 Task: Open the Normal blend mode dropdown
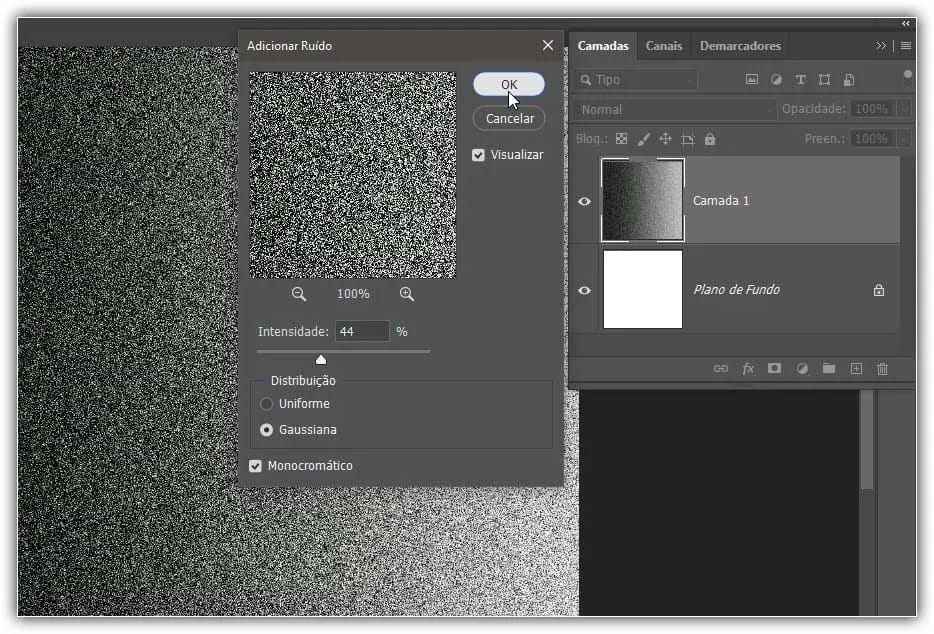pos(675,110)
